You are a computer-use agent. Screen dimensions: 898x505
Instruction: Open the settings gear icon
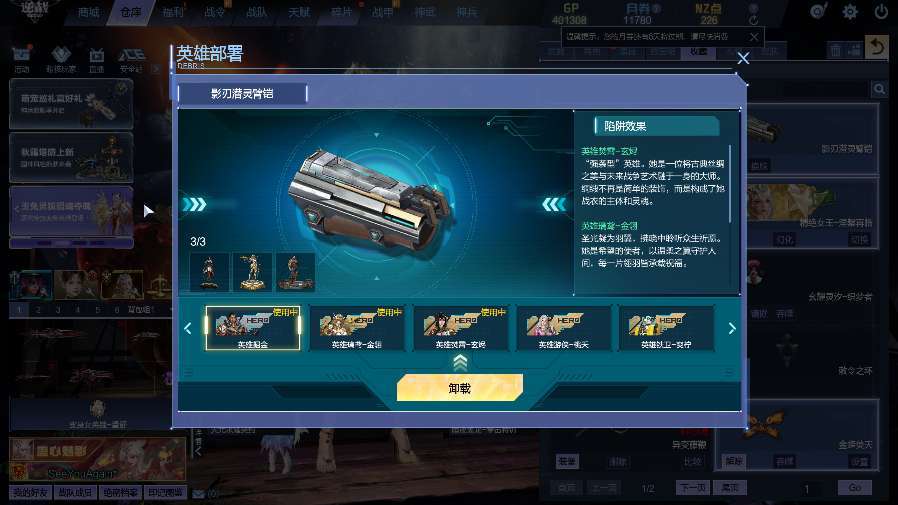[850, 11]
